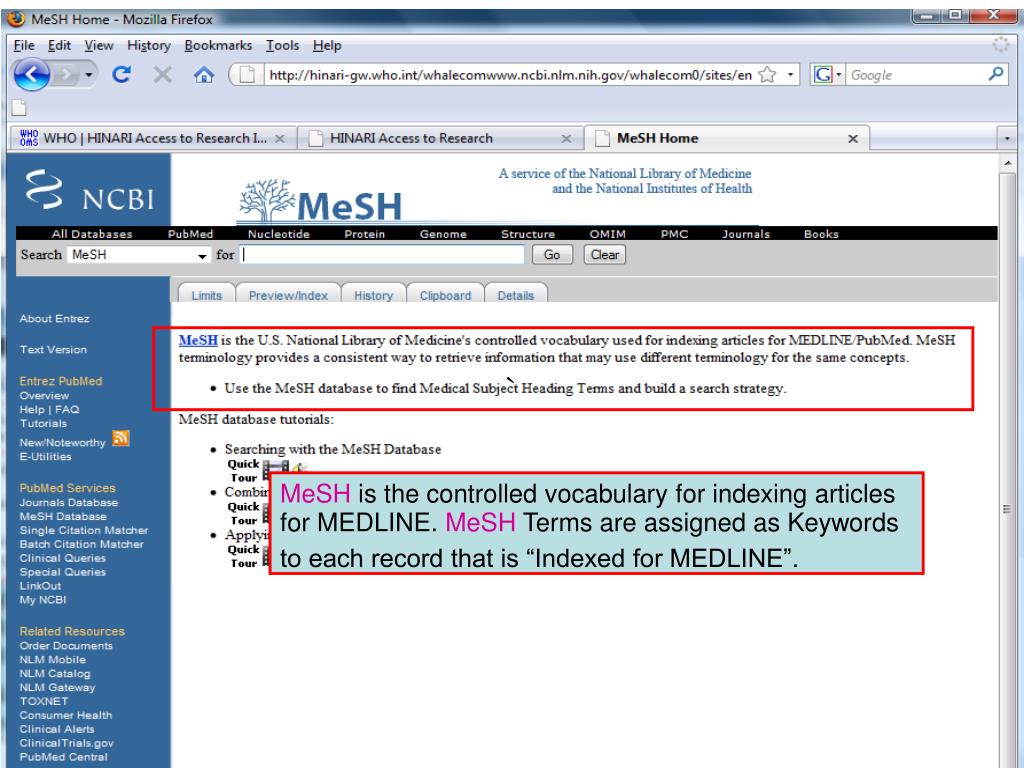Go to the browser Home icon
Image resolution: width=1024 pixels, height=768 pixels.
(204, 75)
